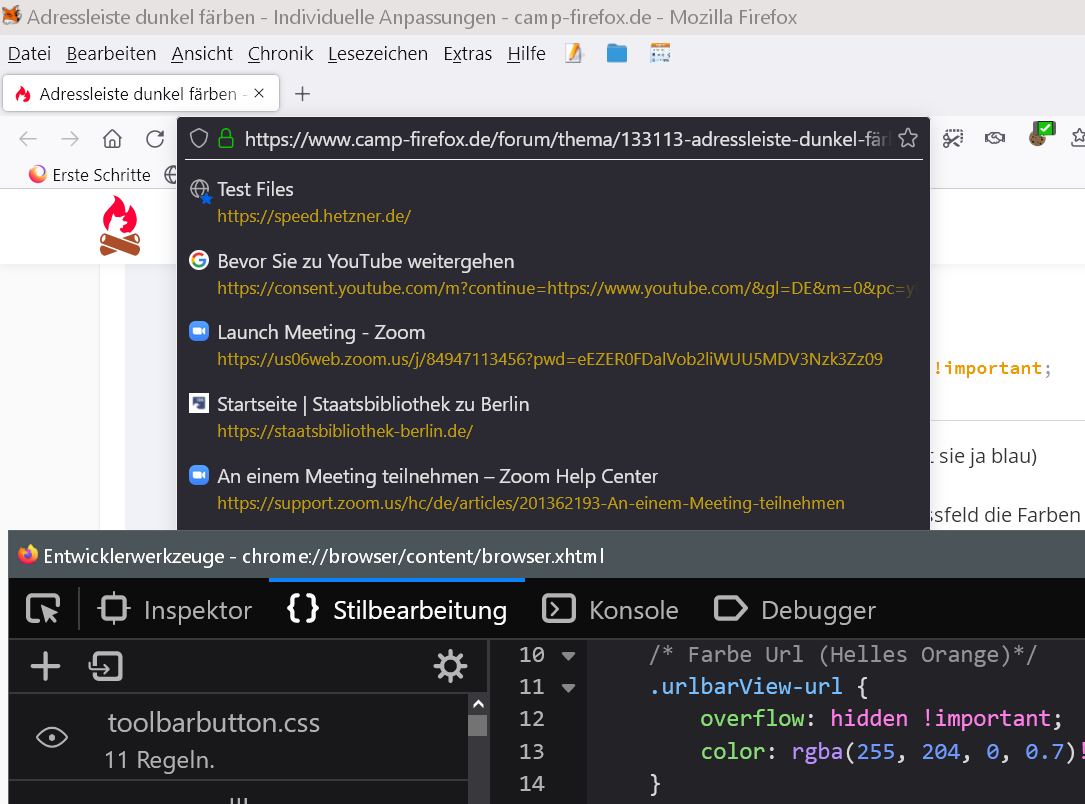Click the import stylesheet icon
This screenshot has width=1085, height=804.
tap(105, 666)
